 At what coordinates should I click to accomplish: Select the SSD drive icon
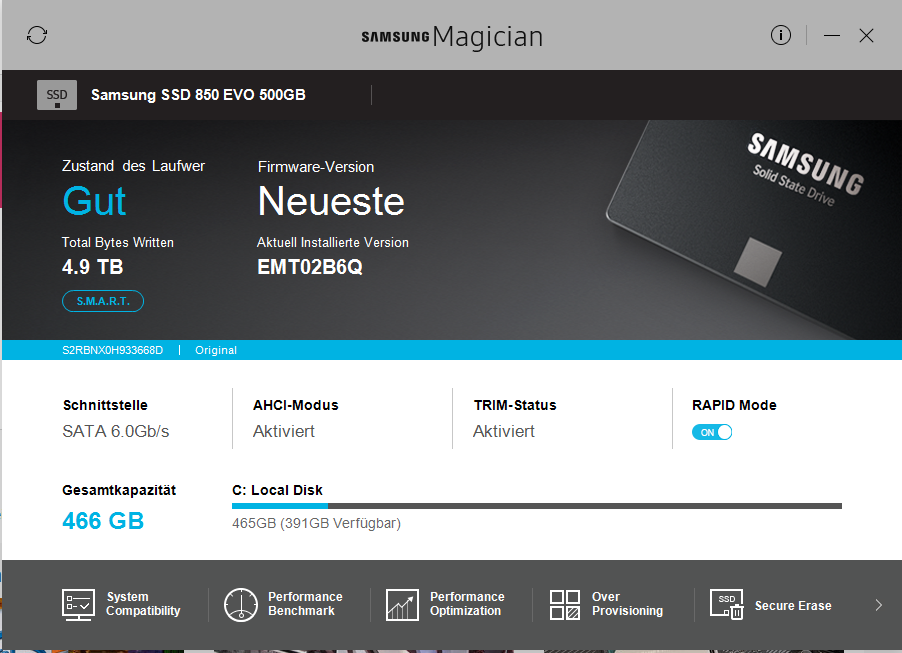(57, 95)
